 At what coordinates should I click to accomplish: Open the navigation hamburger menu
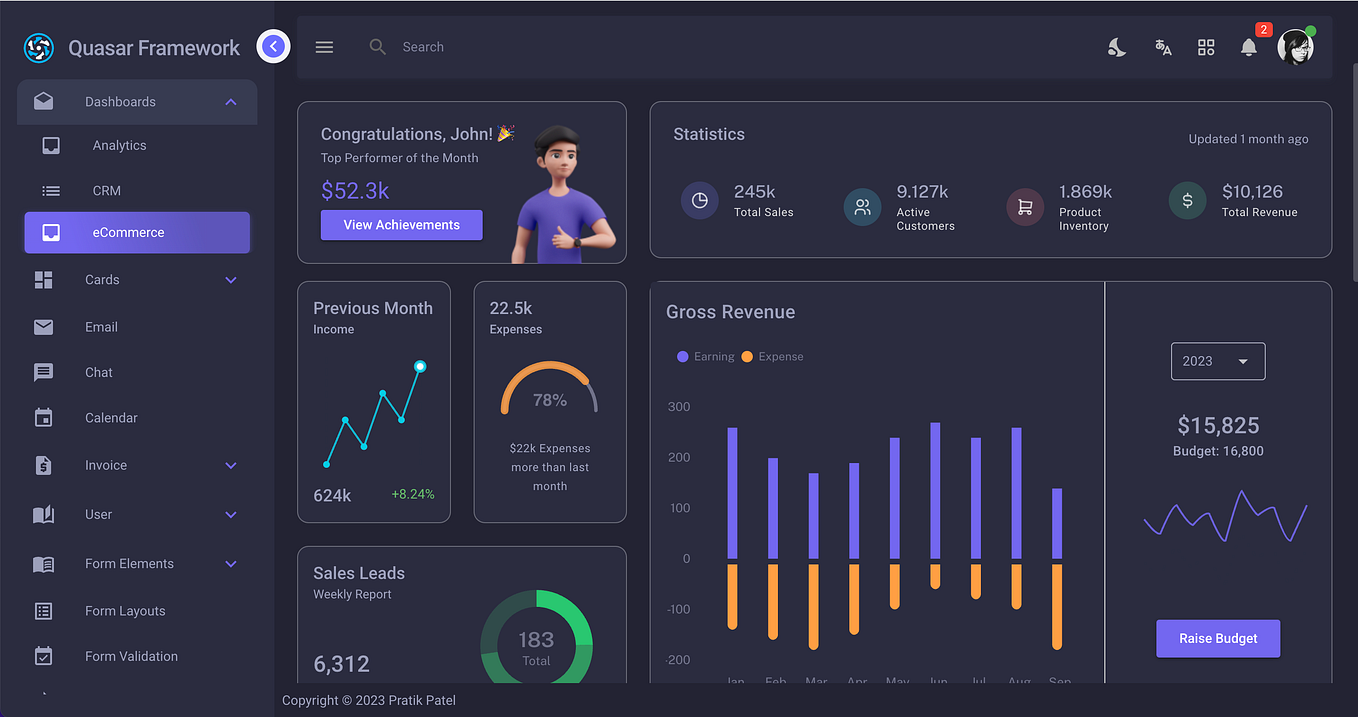point(324,46)
